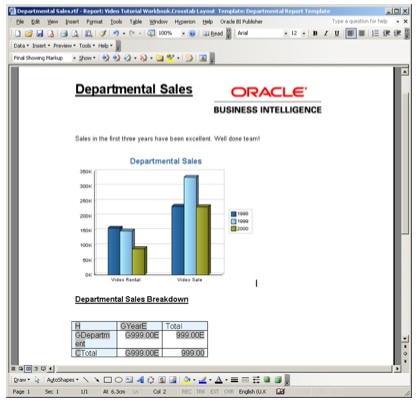Viewport: 417px width, 407px height.
Task: Open a file with the folder icon
Action: (x=29, y=33)
